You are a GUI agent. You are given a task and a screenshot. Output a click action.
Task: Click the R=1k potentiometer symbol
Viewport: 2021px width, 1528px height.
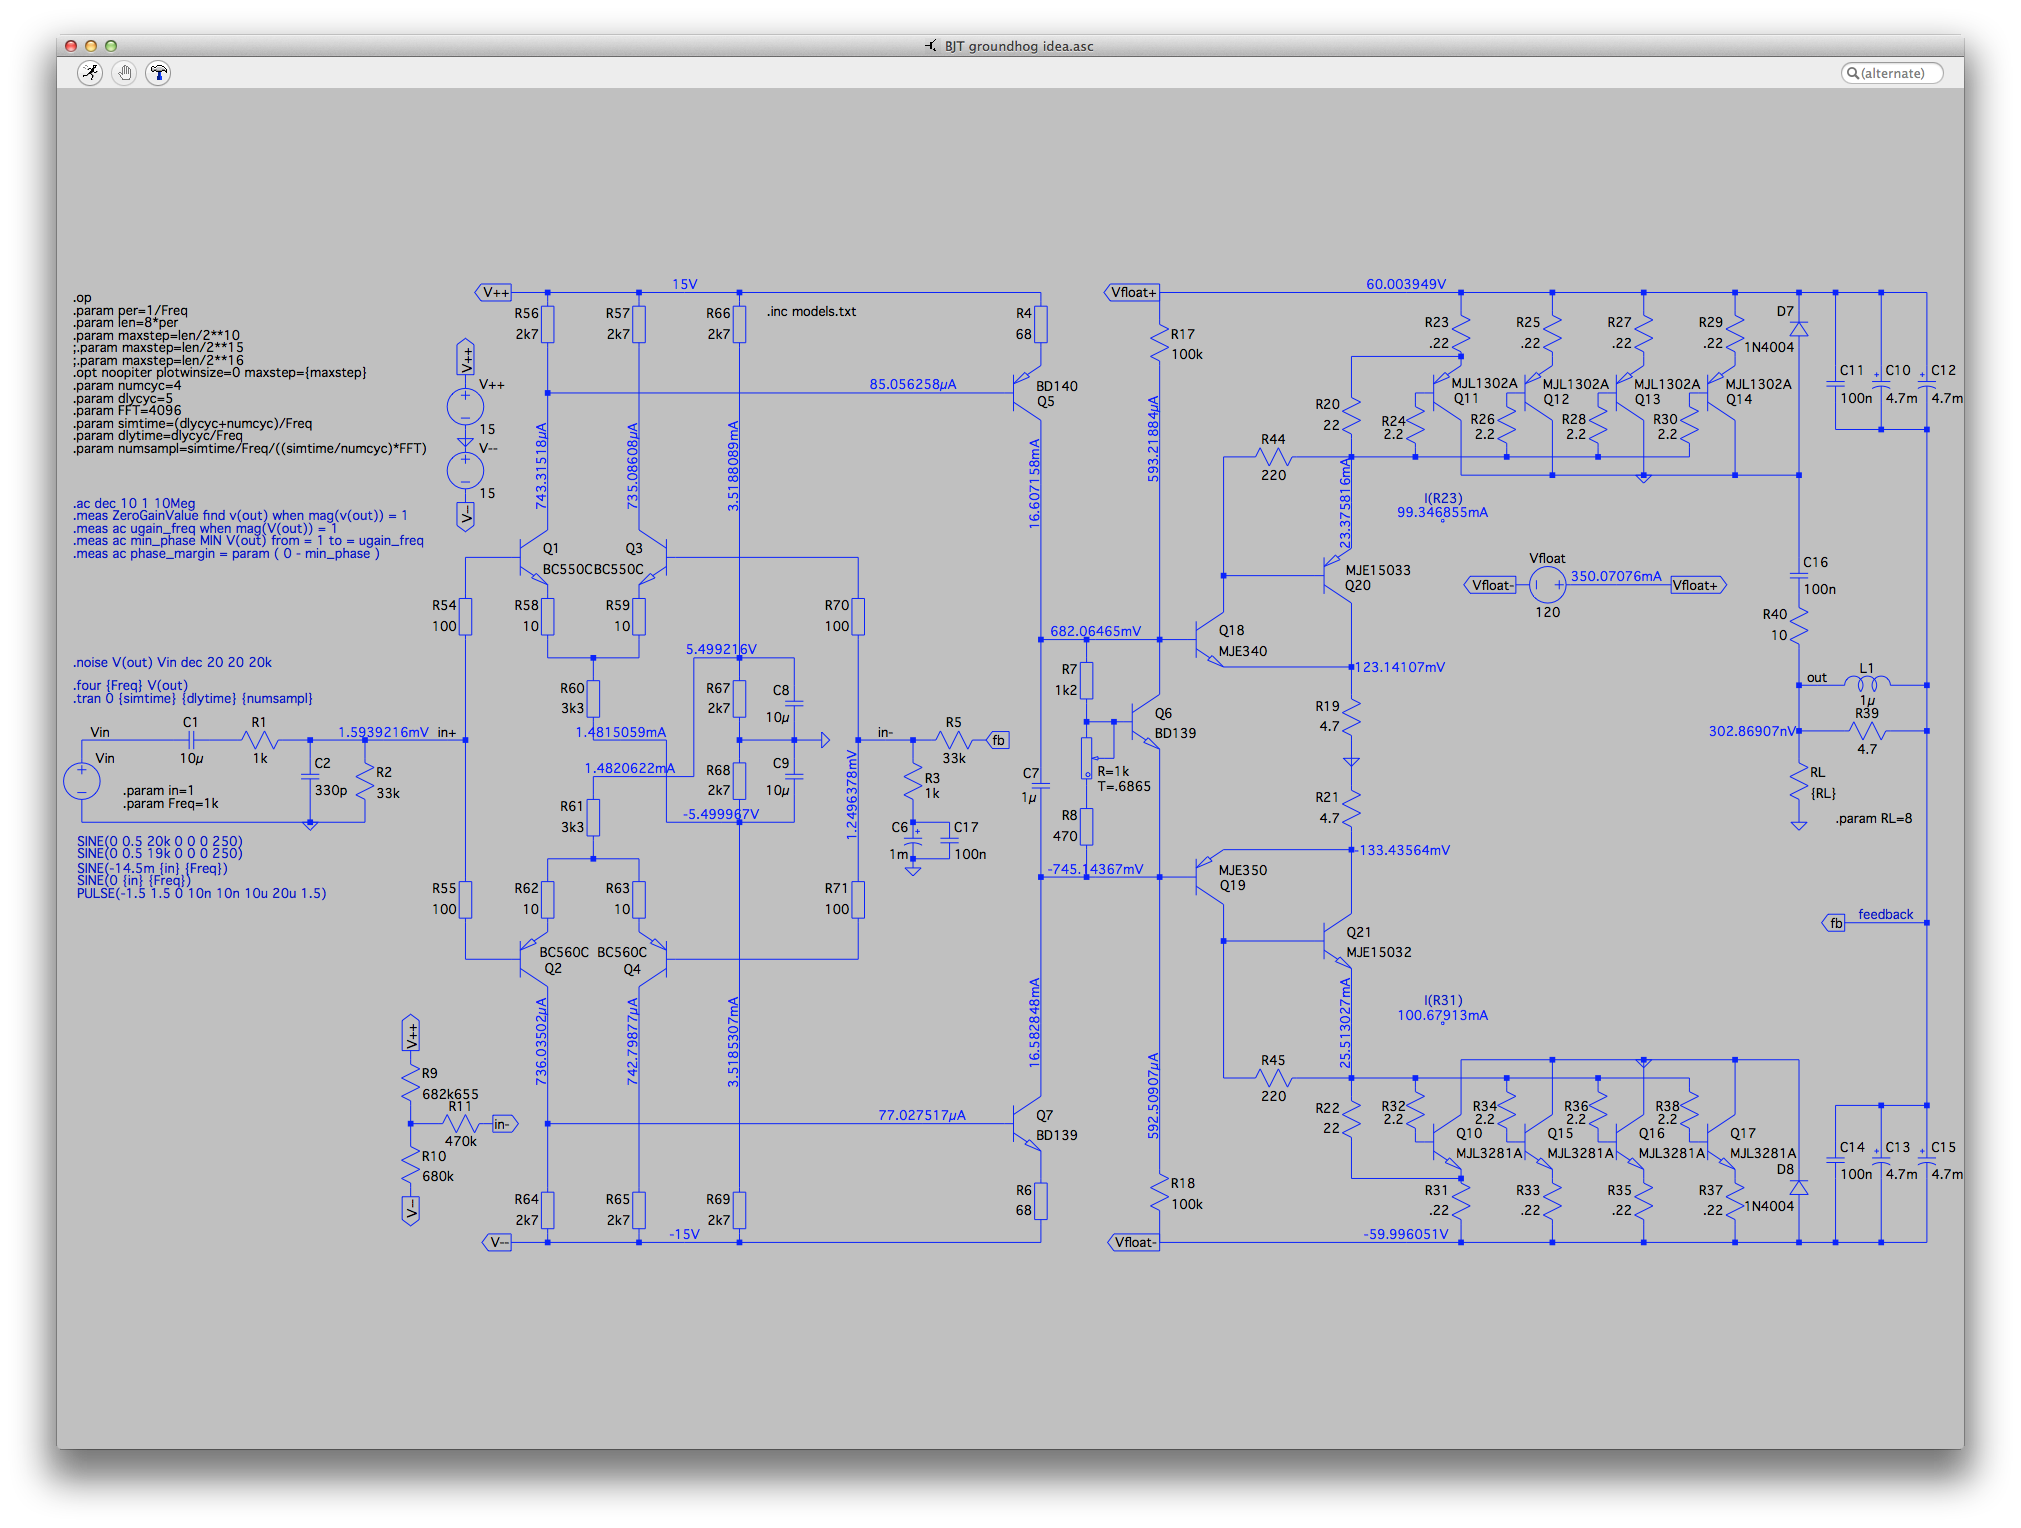click(1088, 758)
